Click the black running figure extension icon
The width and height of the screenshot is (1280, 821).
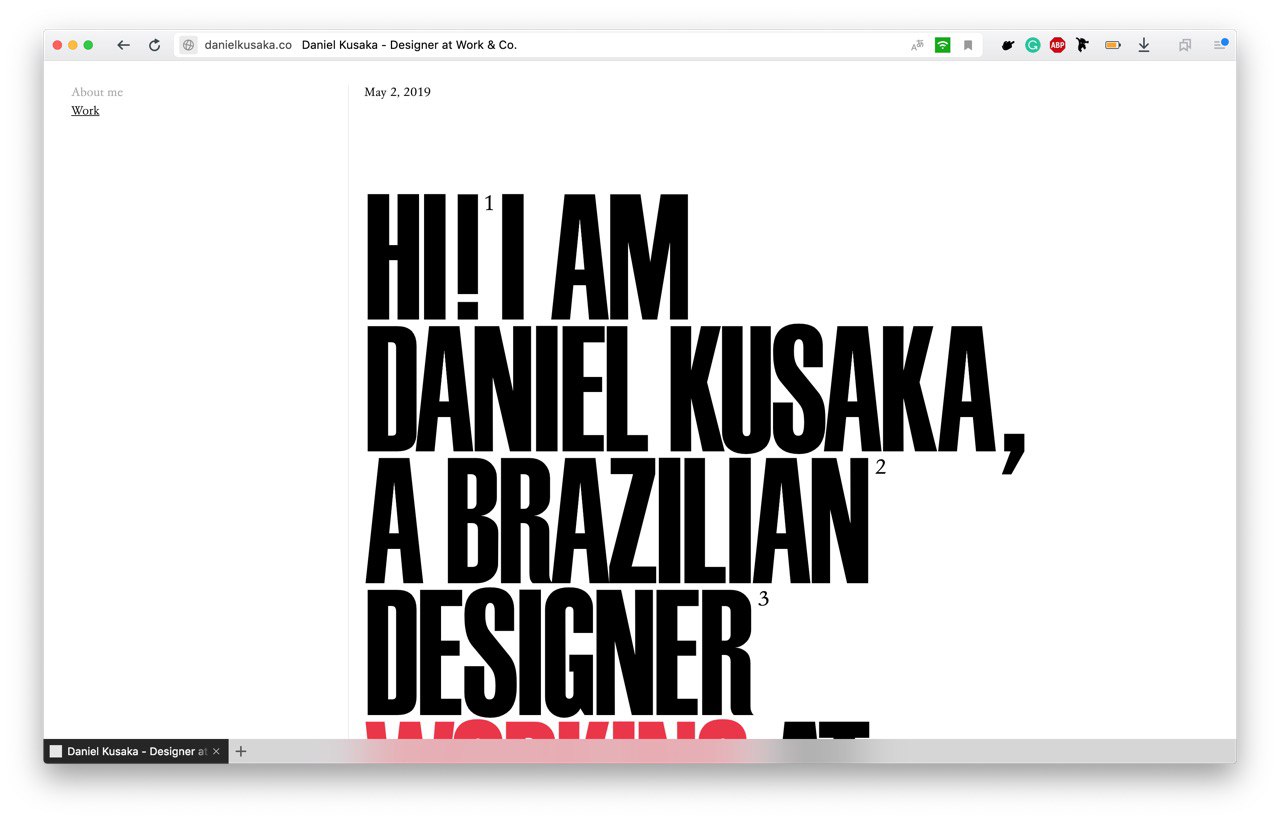pos(1082,45)
